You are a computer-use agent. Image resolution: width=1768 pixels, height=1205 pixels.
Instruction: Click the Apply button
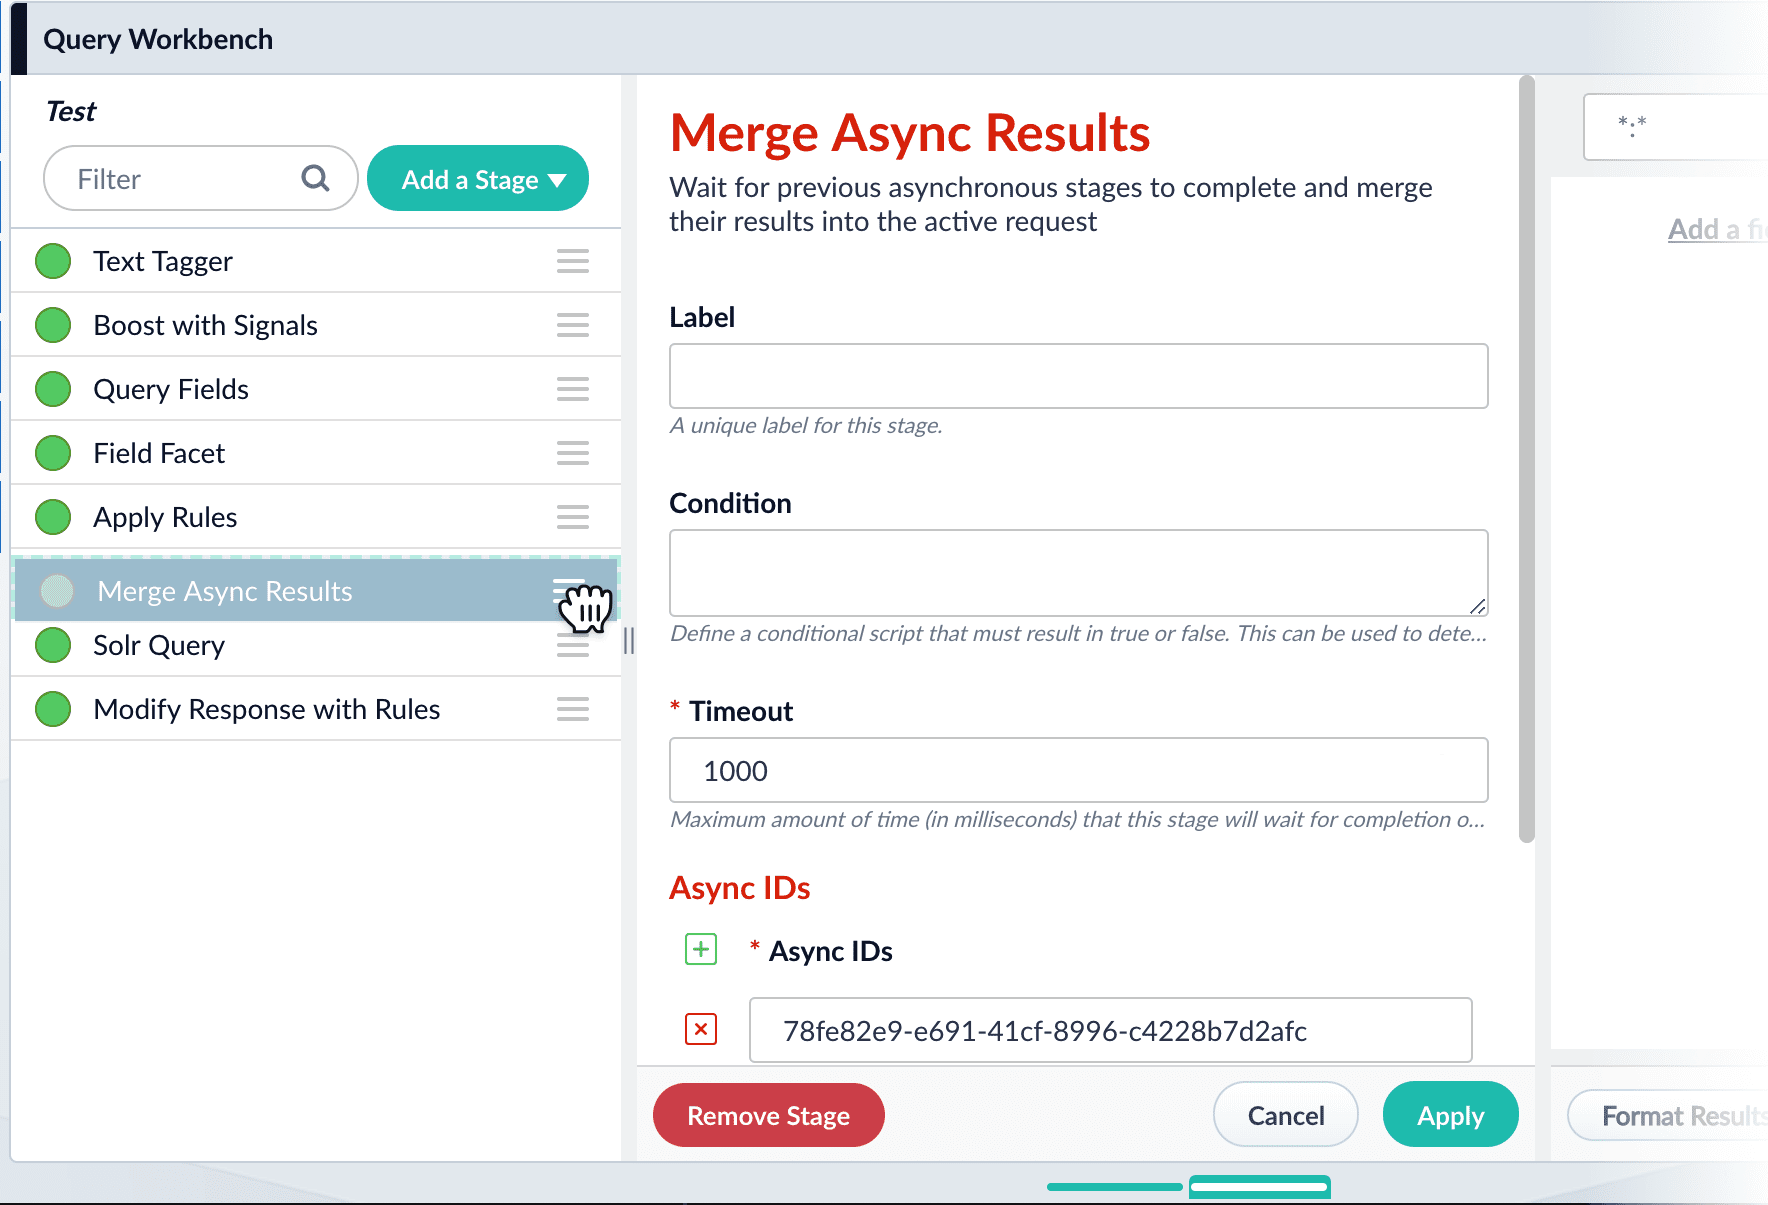point(1450,1115)
